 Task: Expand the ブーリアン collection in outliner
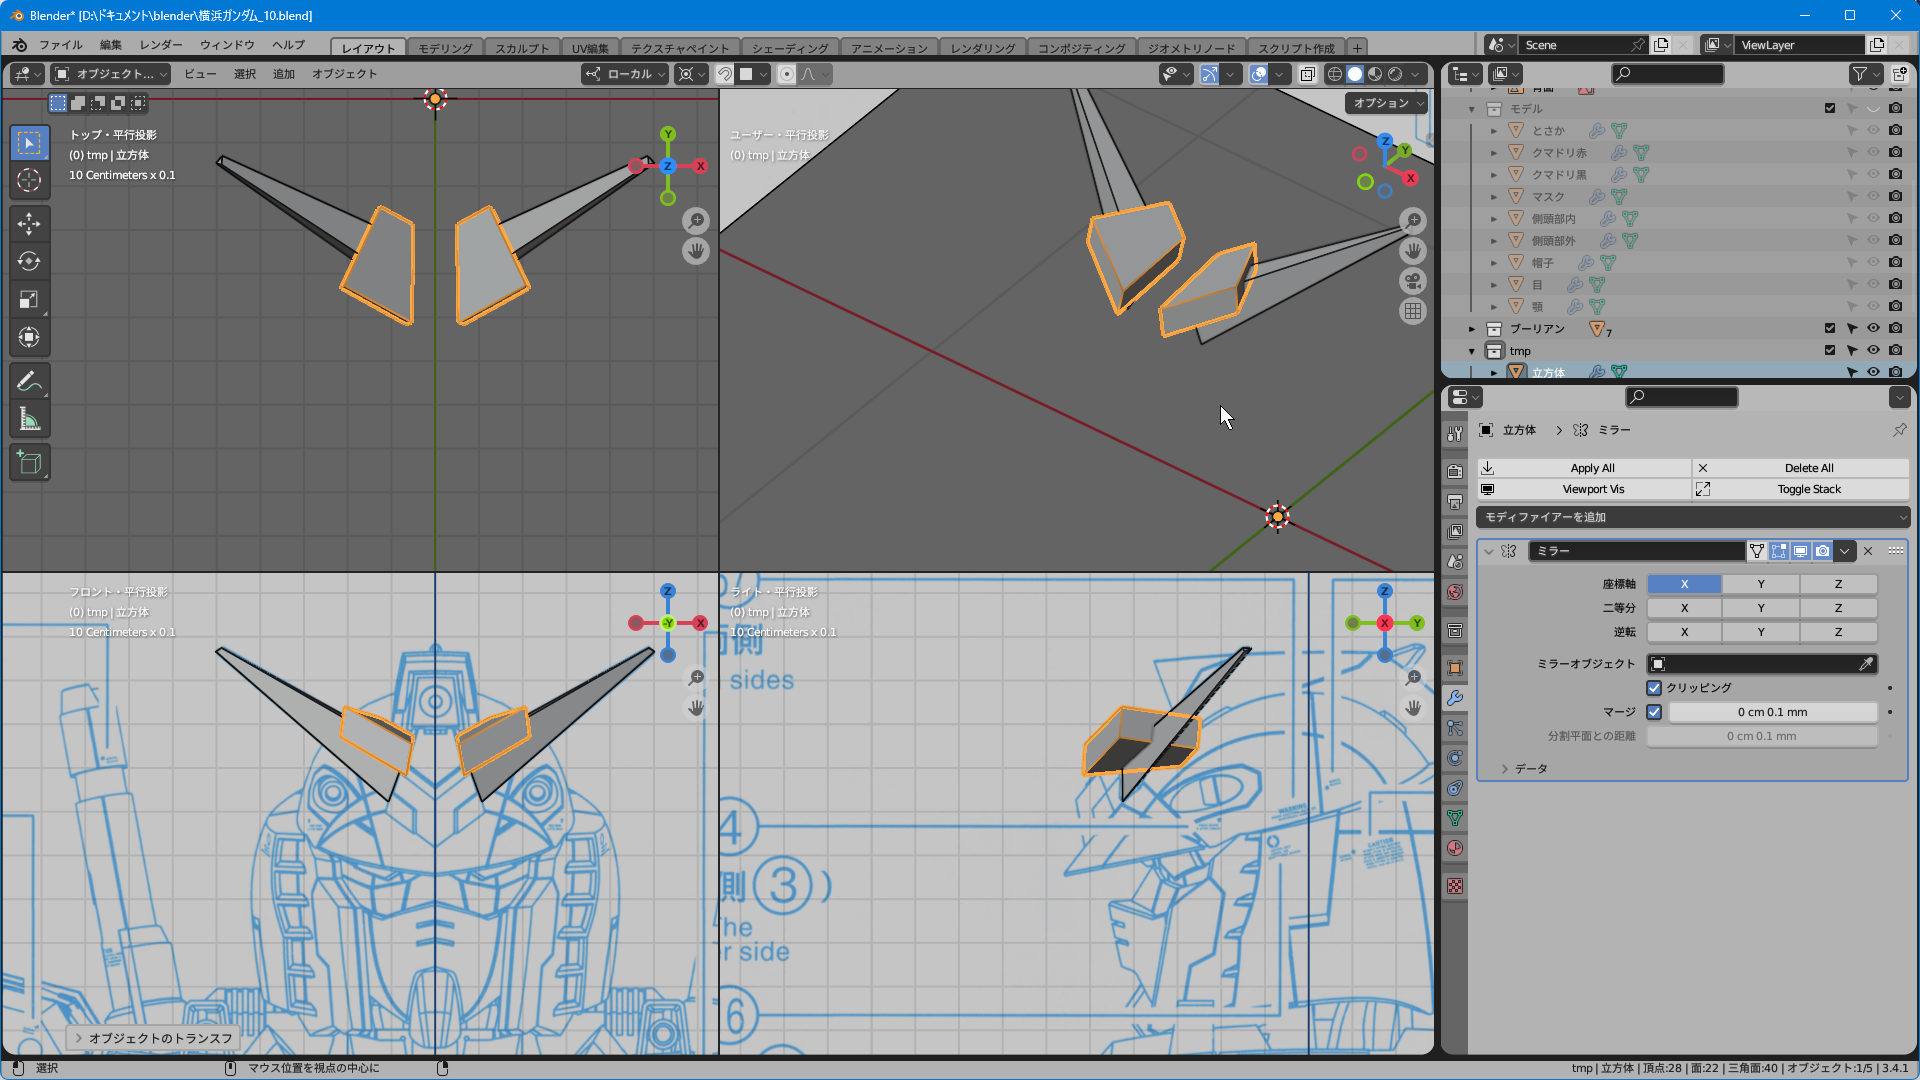point(1472,329)
